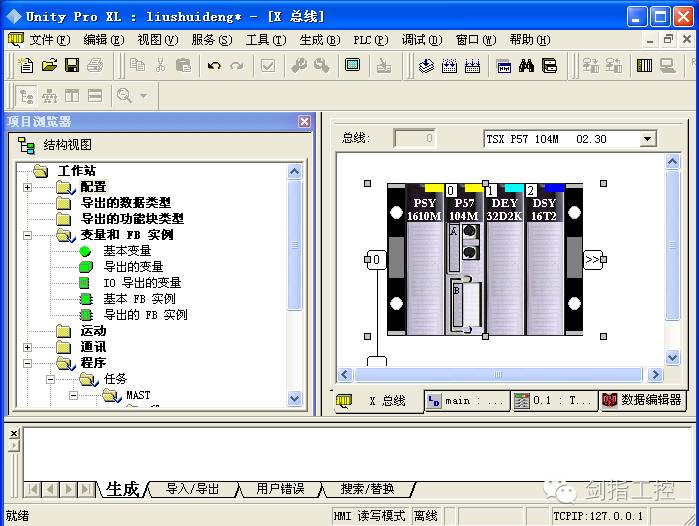Click the Cut scissors icon
699x526 pixels.
click(160, 66)
